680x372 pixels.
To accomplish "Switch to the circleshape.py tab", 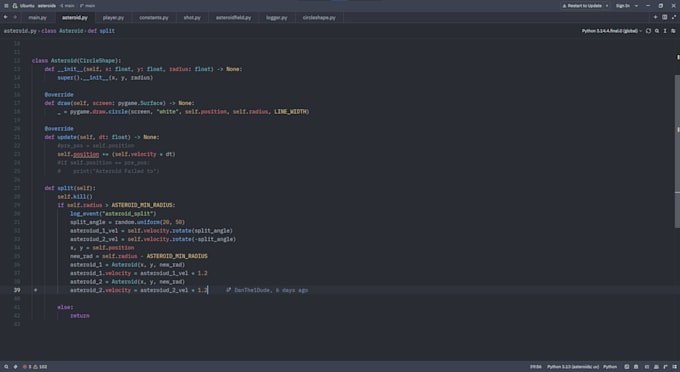I will tap(319, 18).
